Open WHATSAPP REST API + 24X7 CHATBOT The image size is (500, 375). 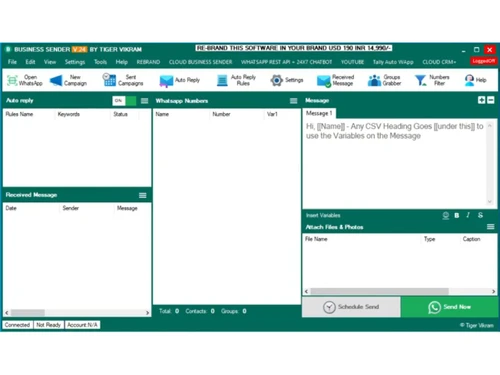pos(287,62)
